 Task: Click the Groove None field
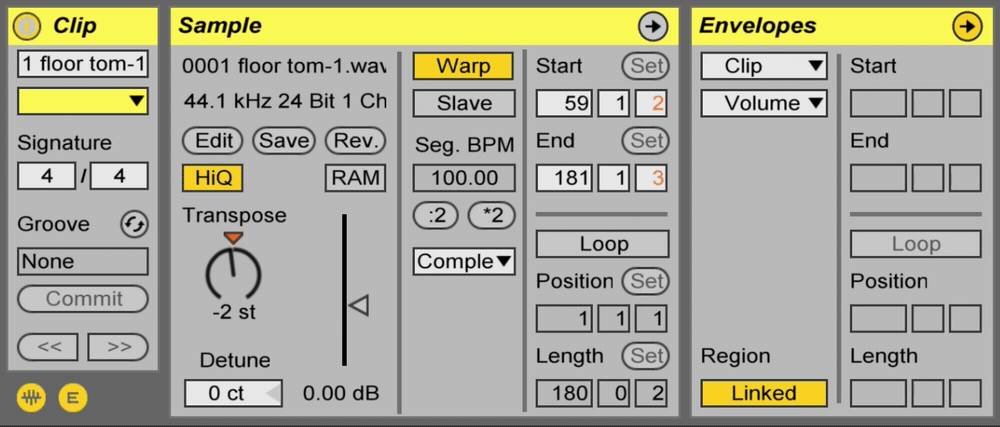pos(83,261)
